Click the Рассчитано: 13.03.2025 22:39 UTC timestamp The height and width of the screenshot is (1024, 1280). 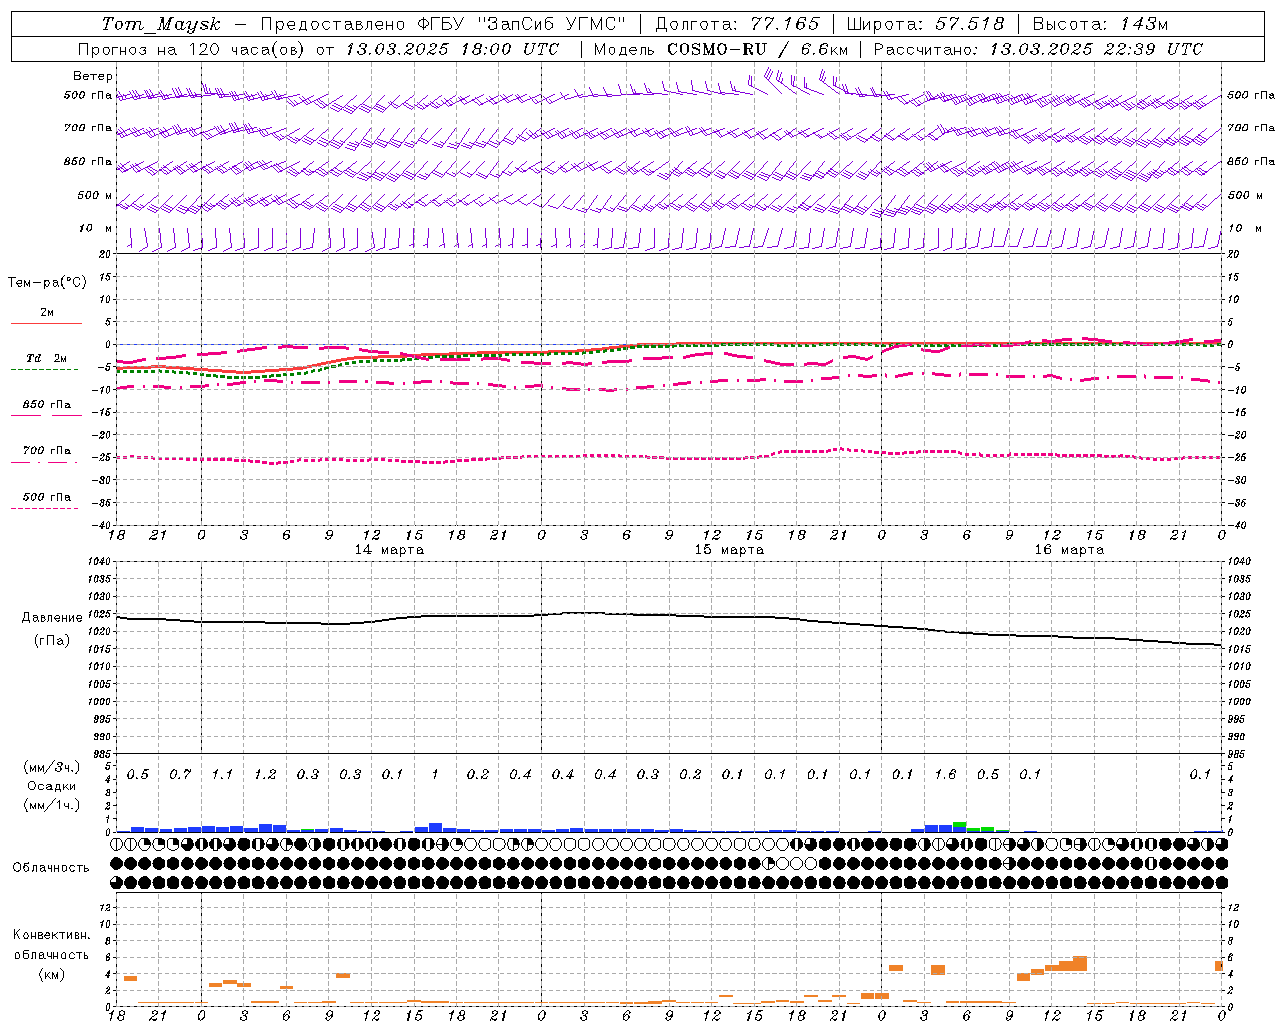[x=1038, y=49]
